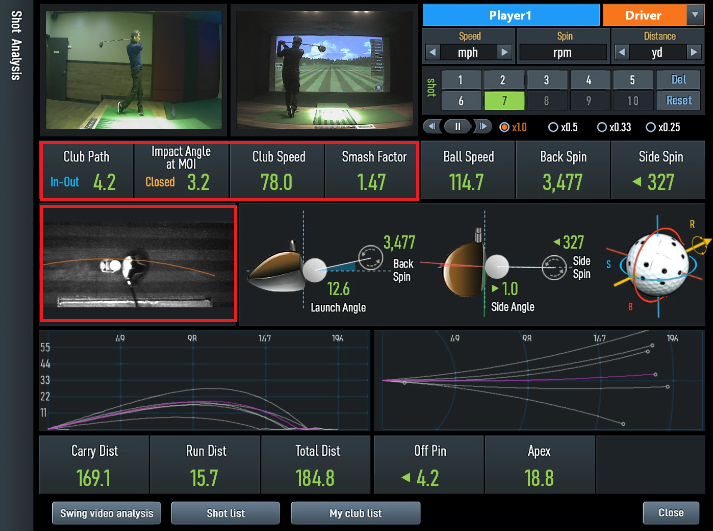Pause the swing video playback
Screen dimensions: 713x531
click(x=458, y=127)
